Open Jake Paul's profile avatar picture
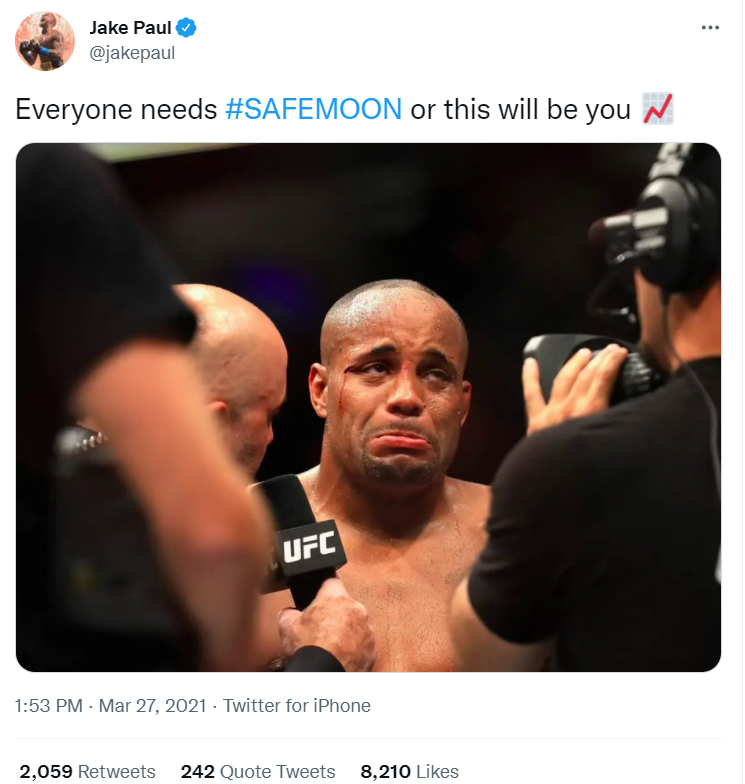Image resolution: width=745 pixels, height=784 pixels. [x=44, y=41]
